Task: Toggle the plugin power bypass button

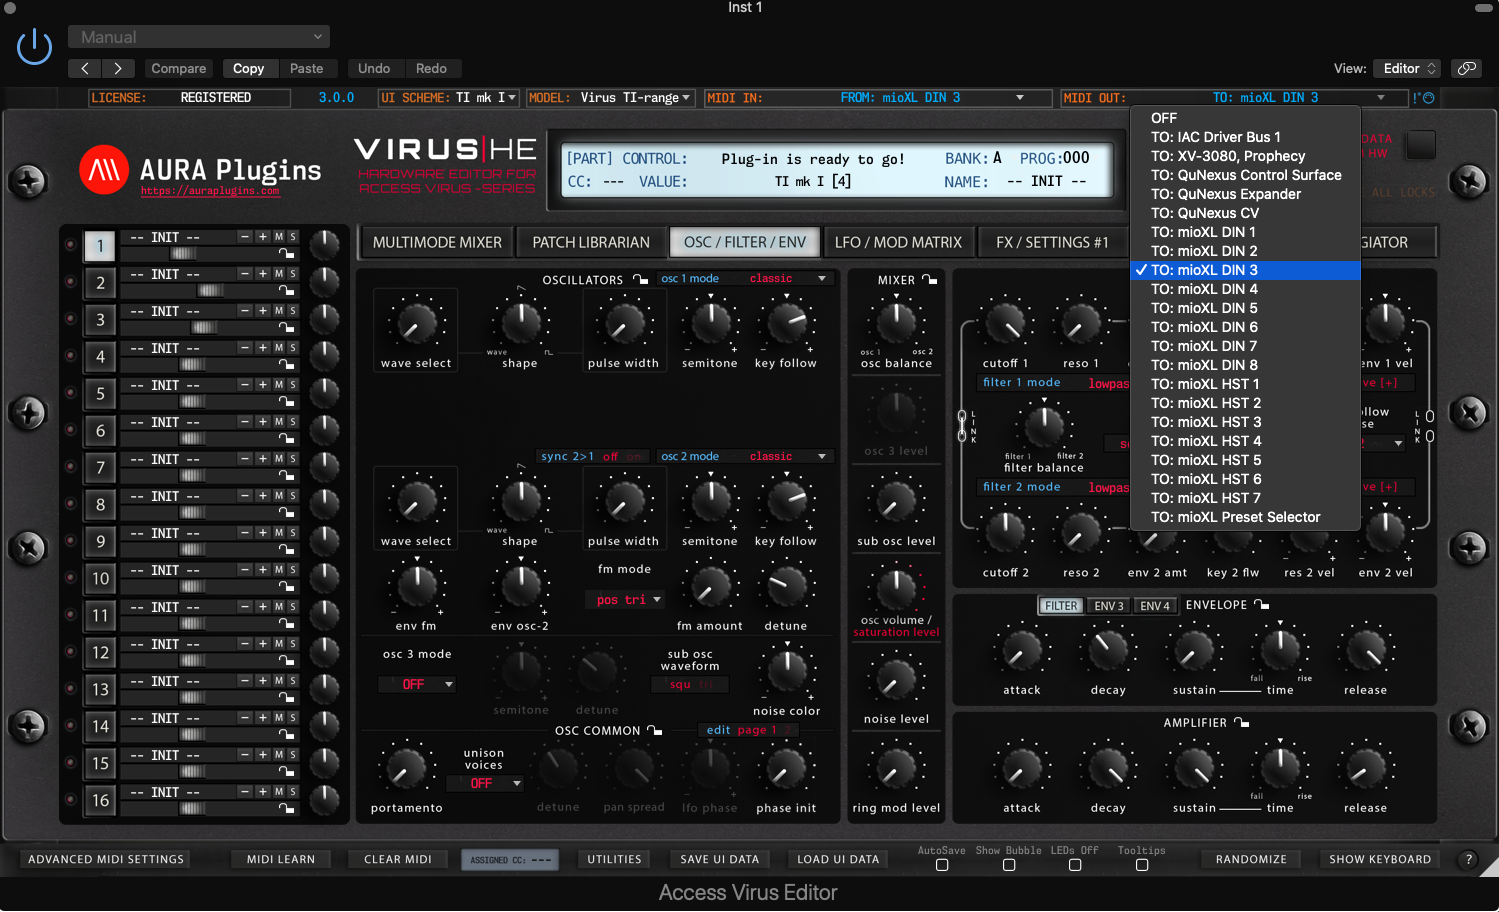Action: pos(35,47)
